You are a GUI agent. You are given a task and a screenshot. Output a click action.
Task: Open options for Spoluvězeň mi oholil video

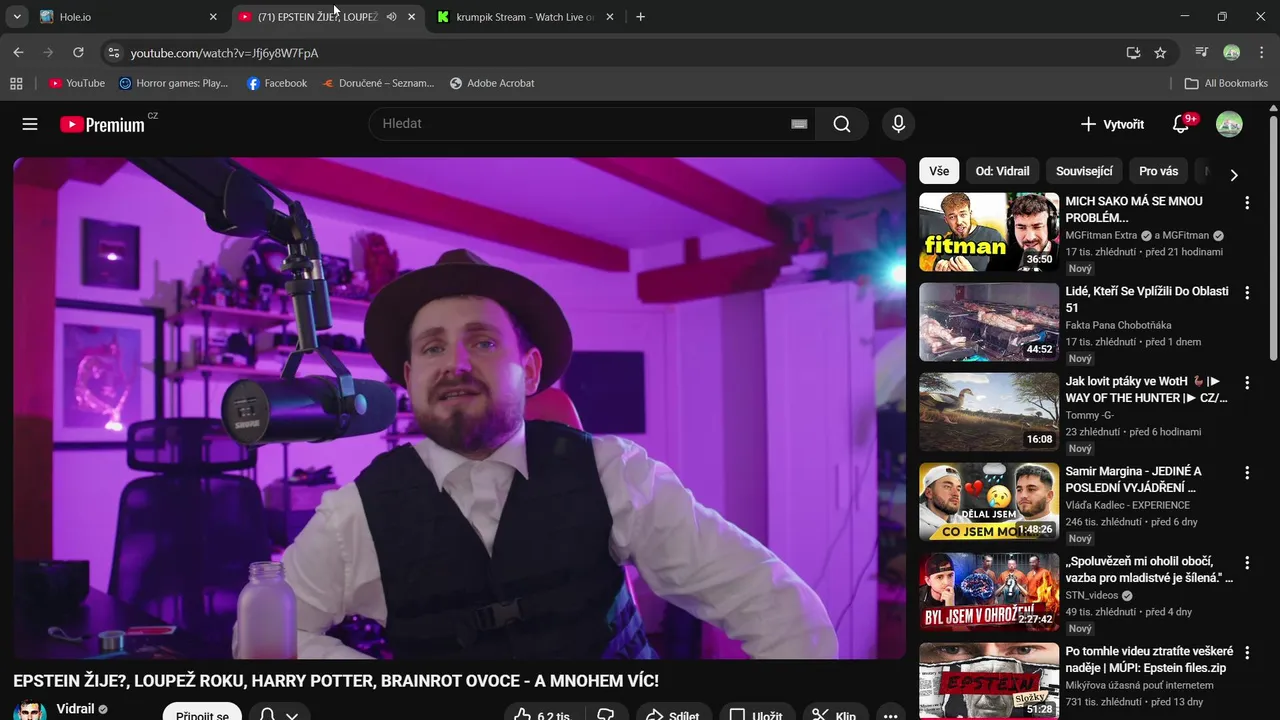[x=1247, y=563]
